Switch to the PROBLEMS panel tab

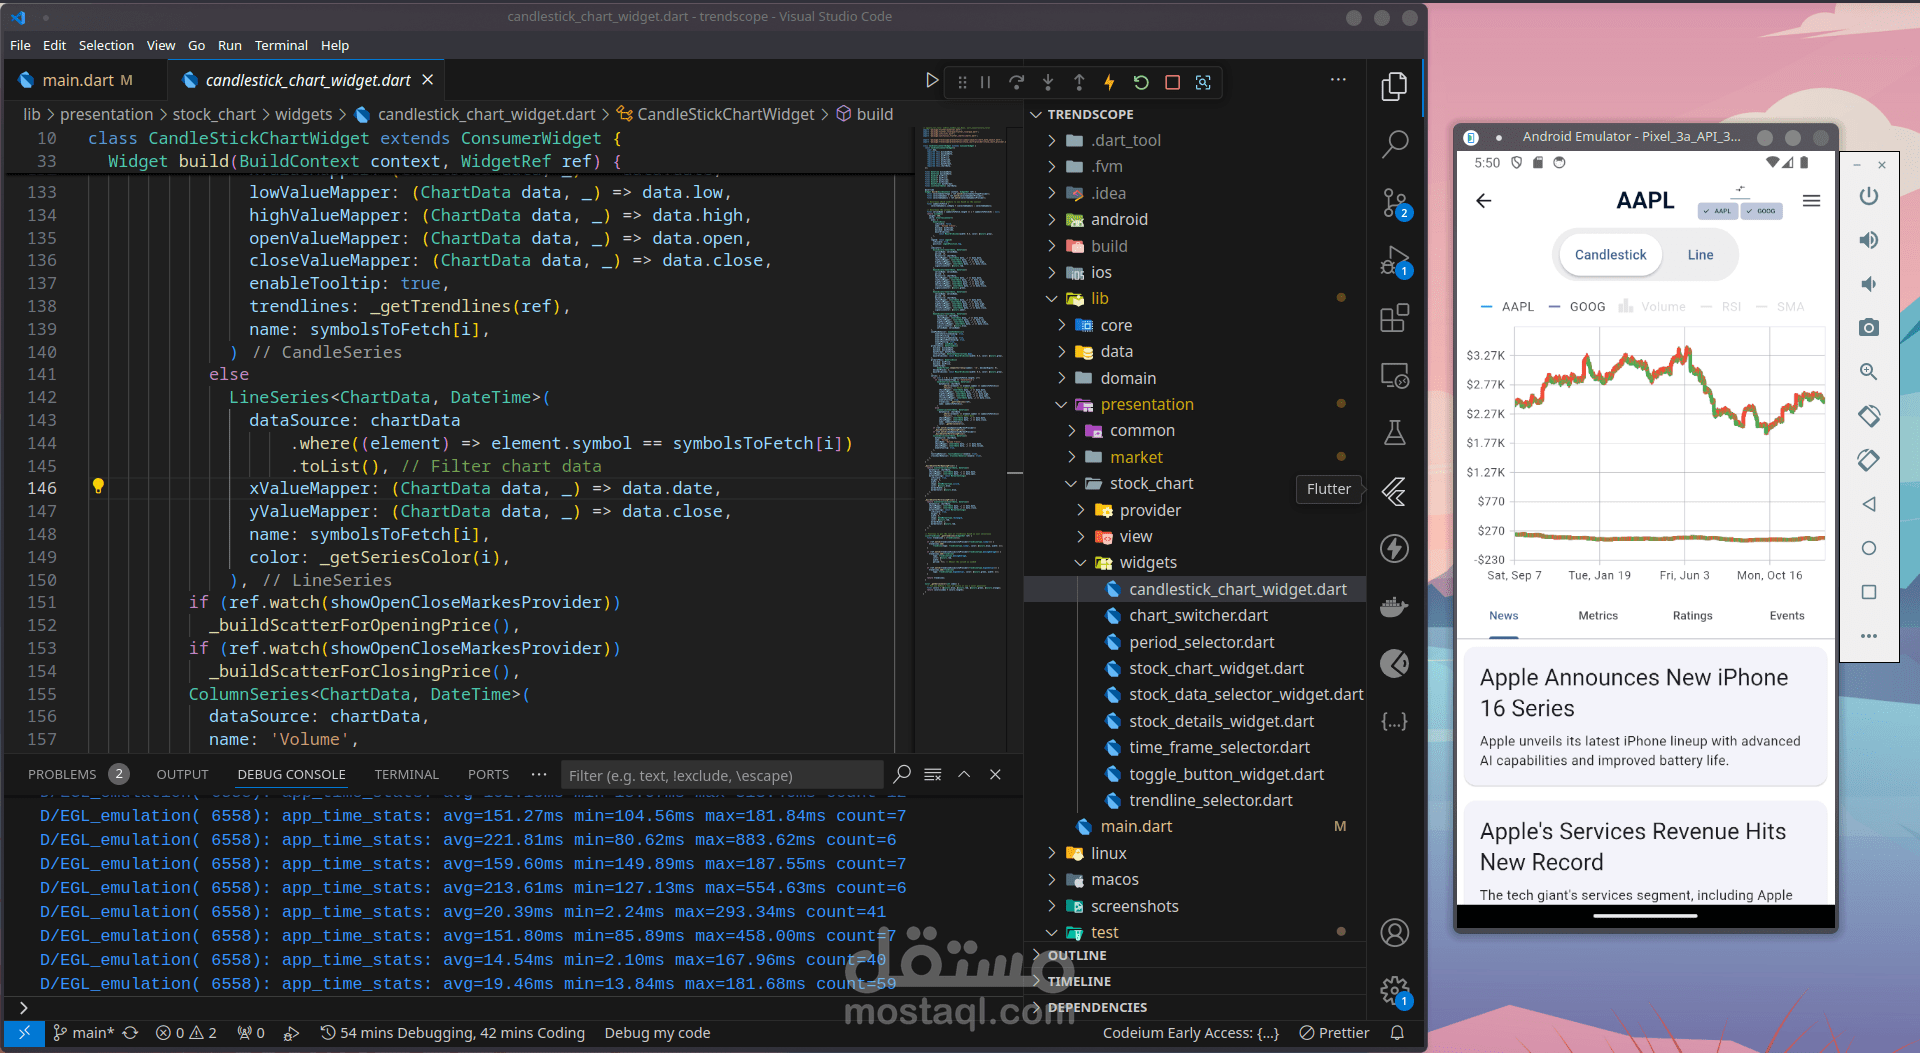(x=62, y=775)
